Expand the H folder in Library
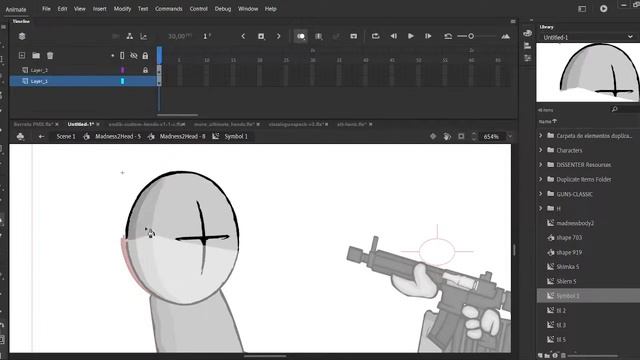The image size is (640, 360). [541, 208]
